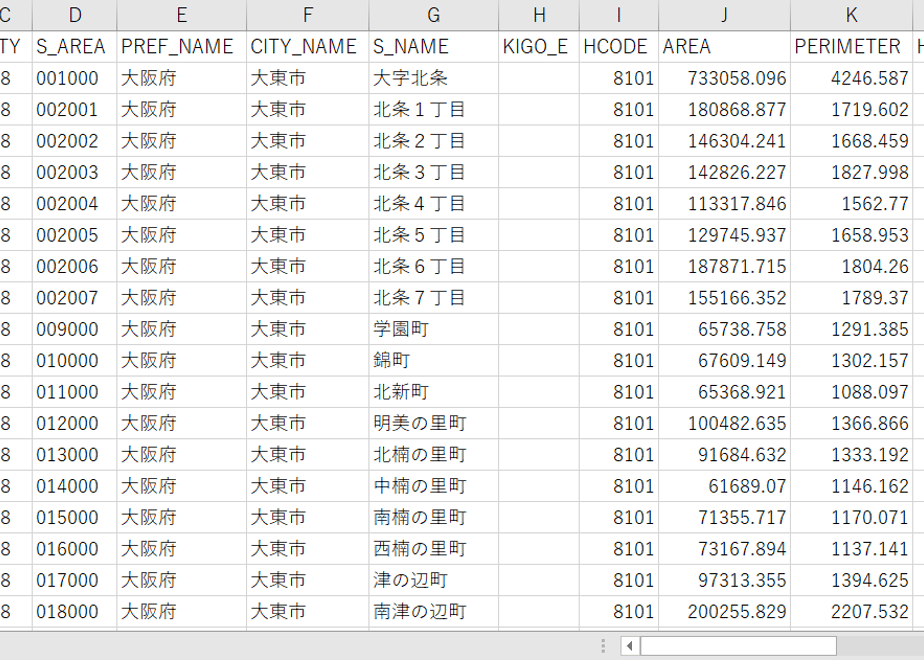Click the horizontal scrollbar thumb
Screen dimensions: 924x660
pyautogui.click(x=738, y=646)
